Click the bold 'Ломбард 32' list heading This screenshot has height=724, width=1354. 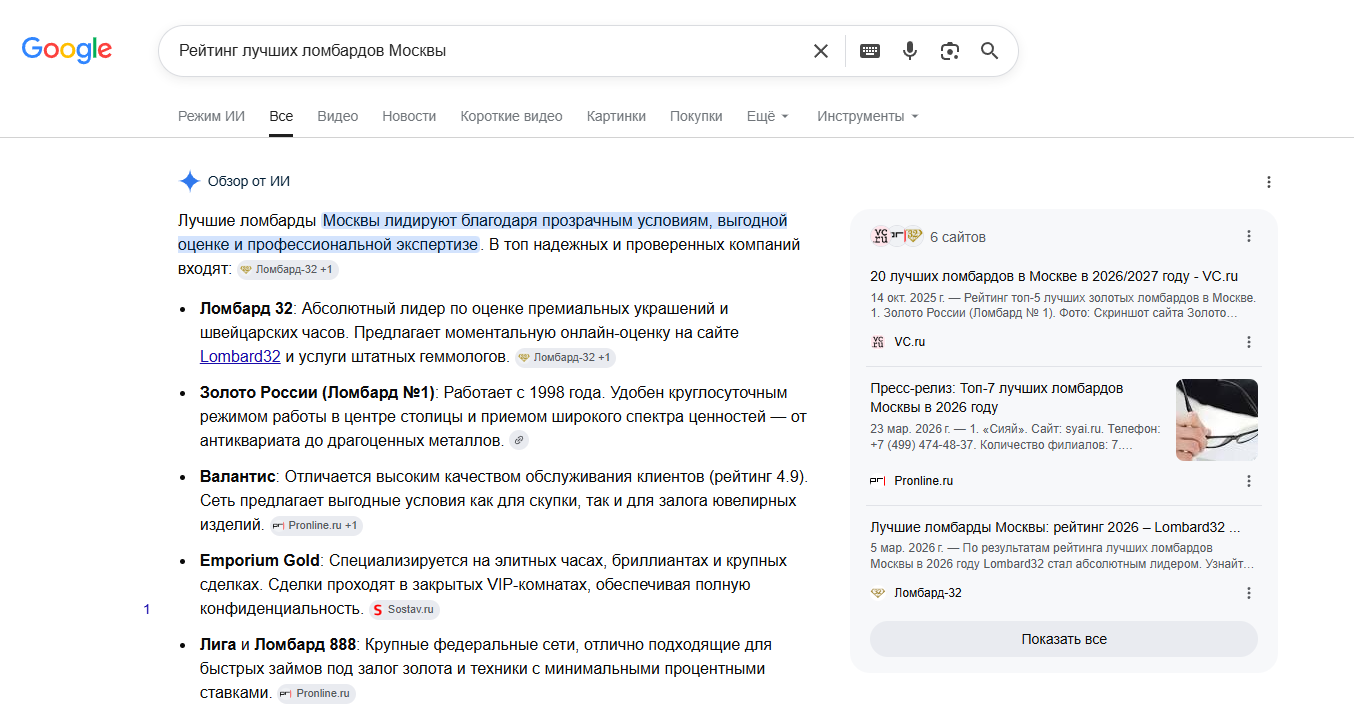click(246, 308)
